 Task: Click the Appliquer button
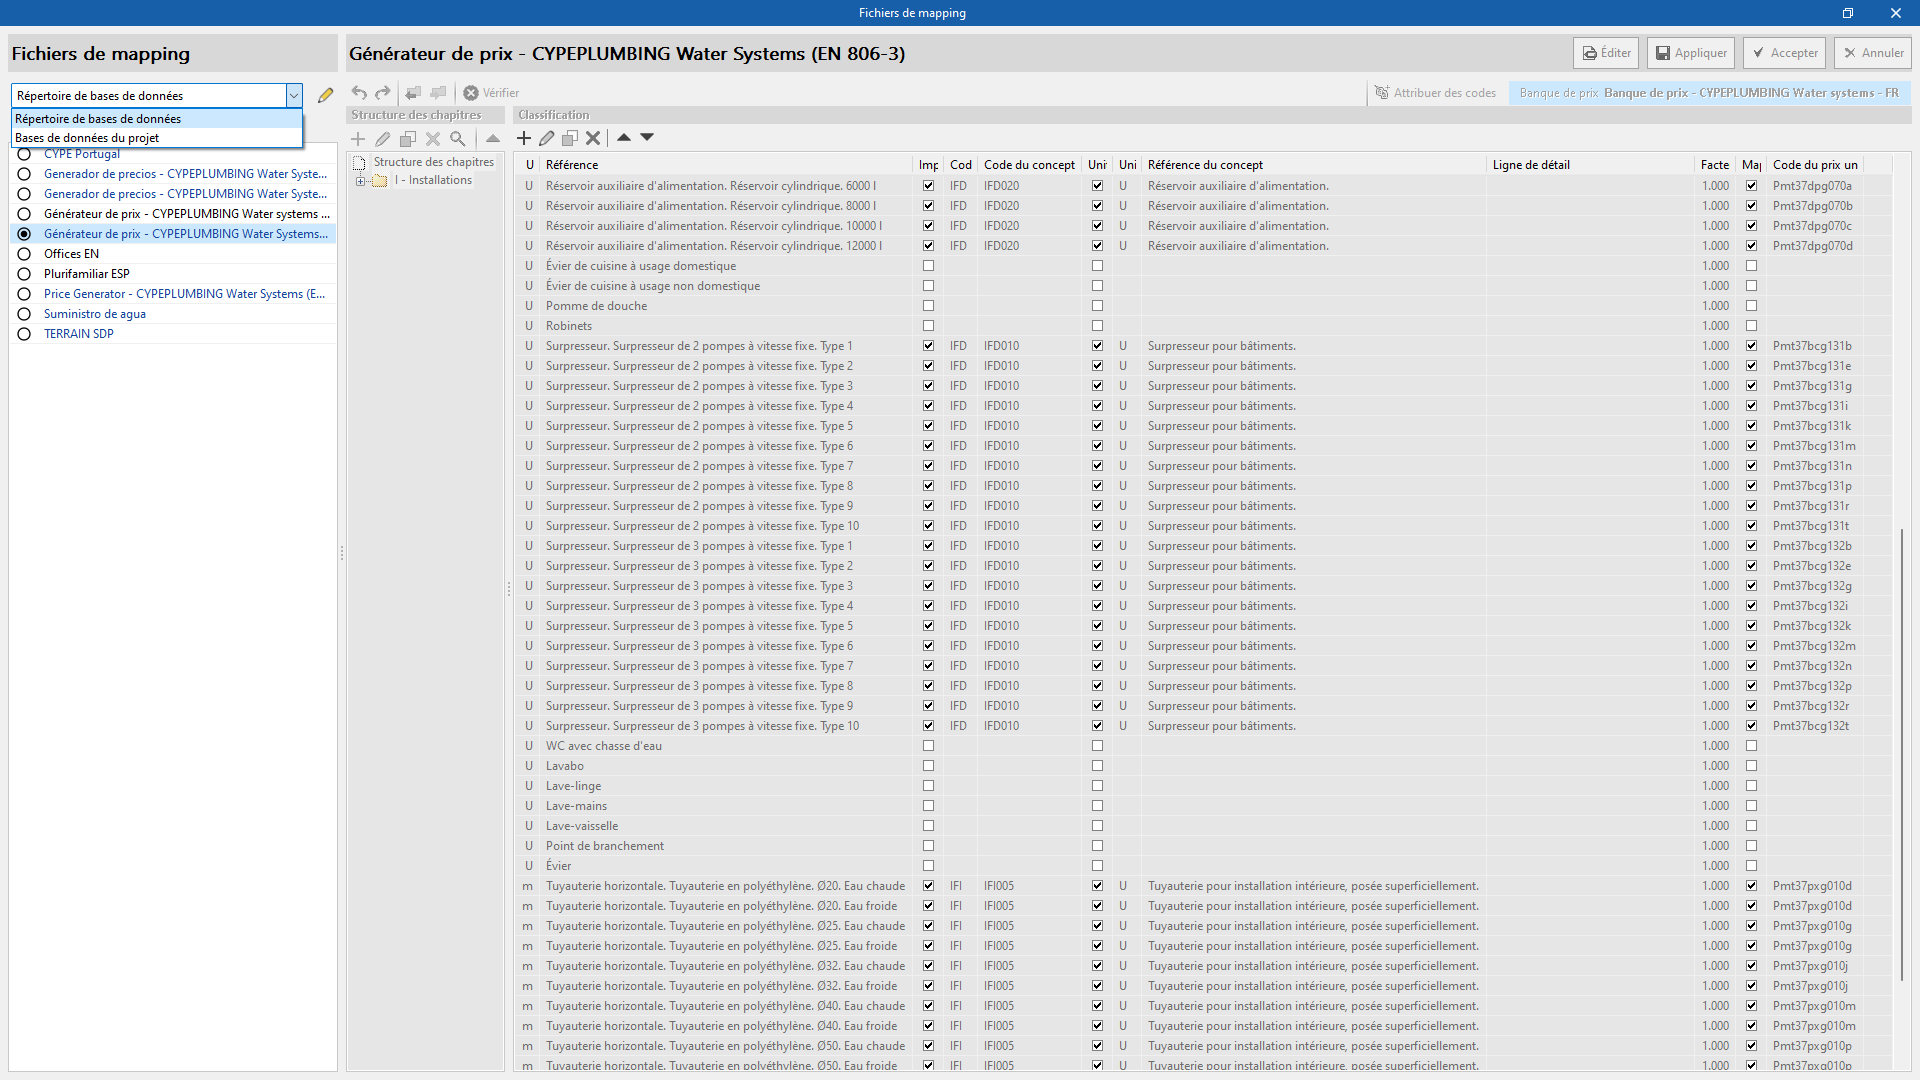[x=1690, y=53]
